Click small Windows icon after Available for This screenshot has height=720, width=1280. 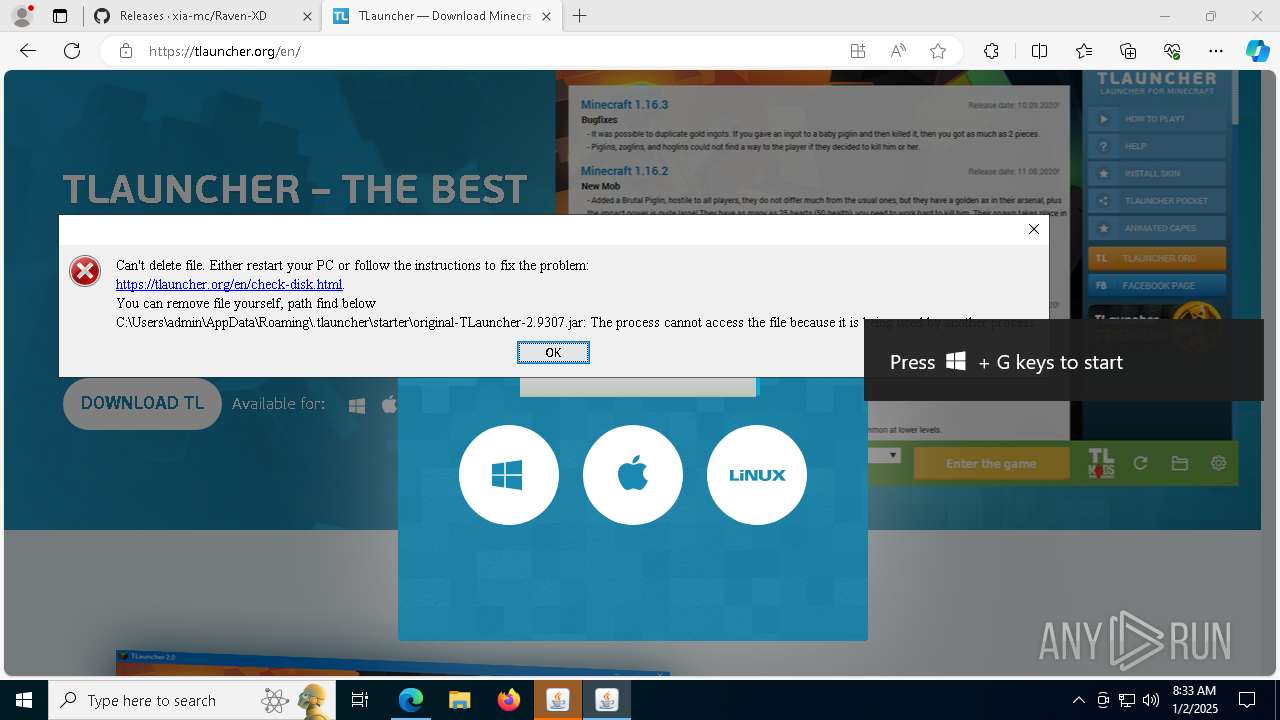[x=357, y=405]
